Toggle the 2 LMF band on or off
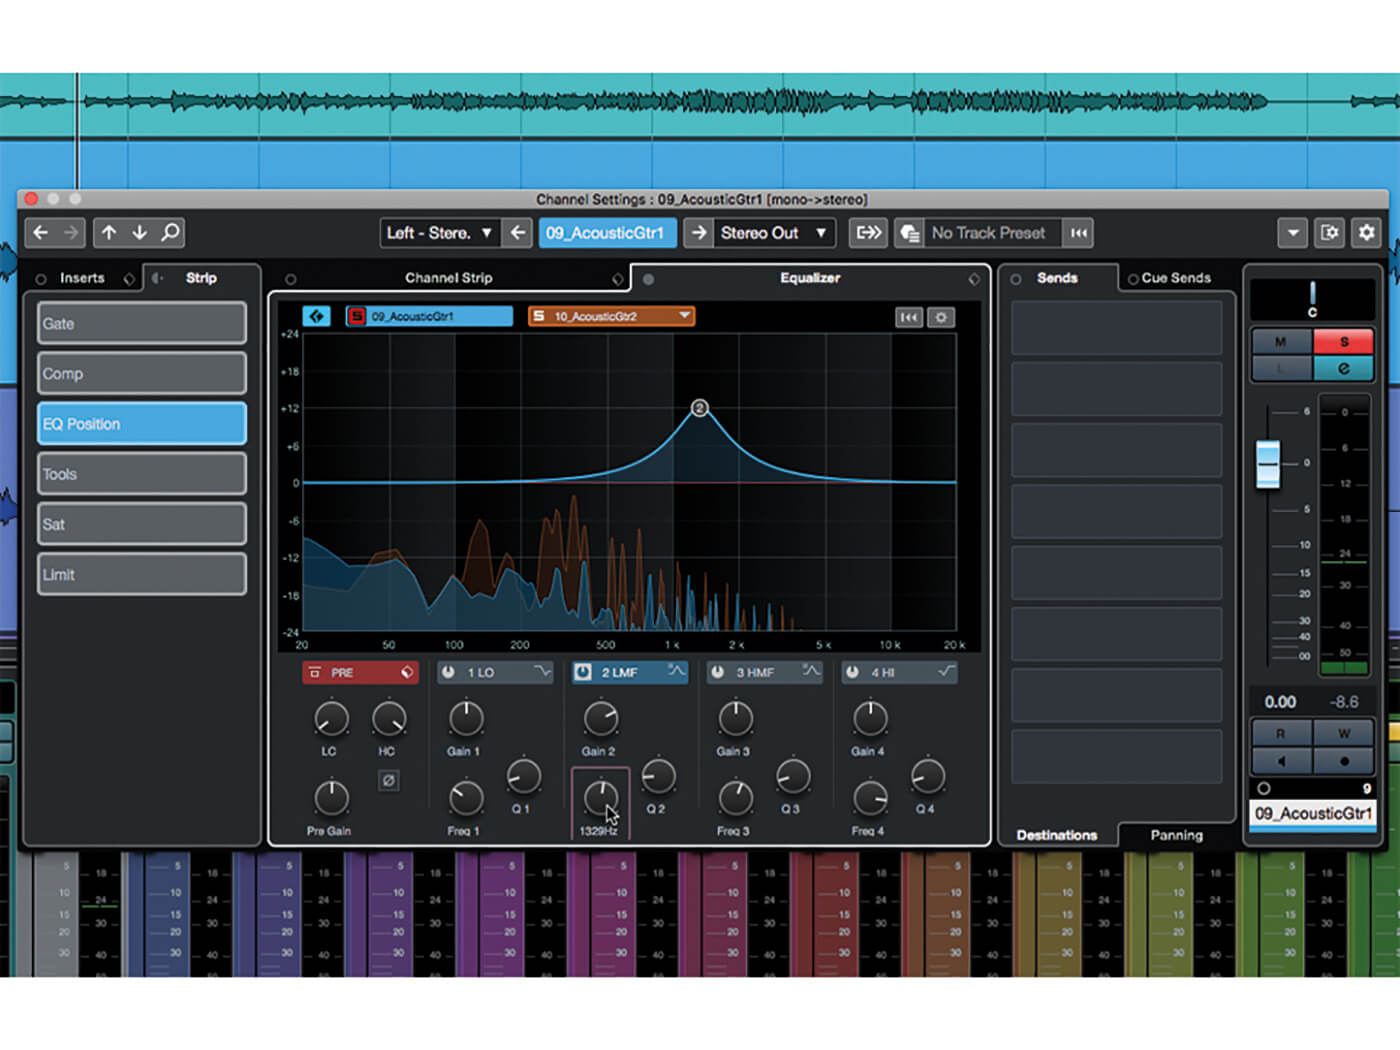 [583, 672]
